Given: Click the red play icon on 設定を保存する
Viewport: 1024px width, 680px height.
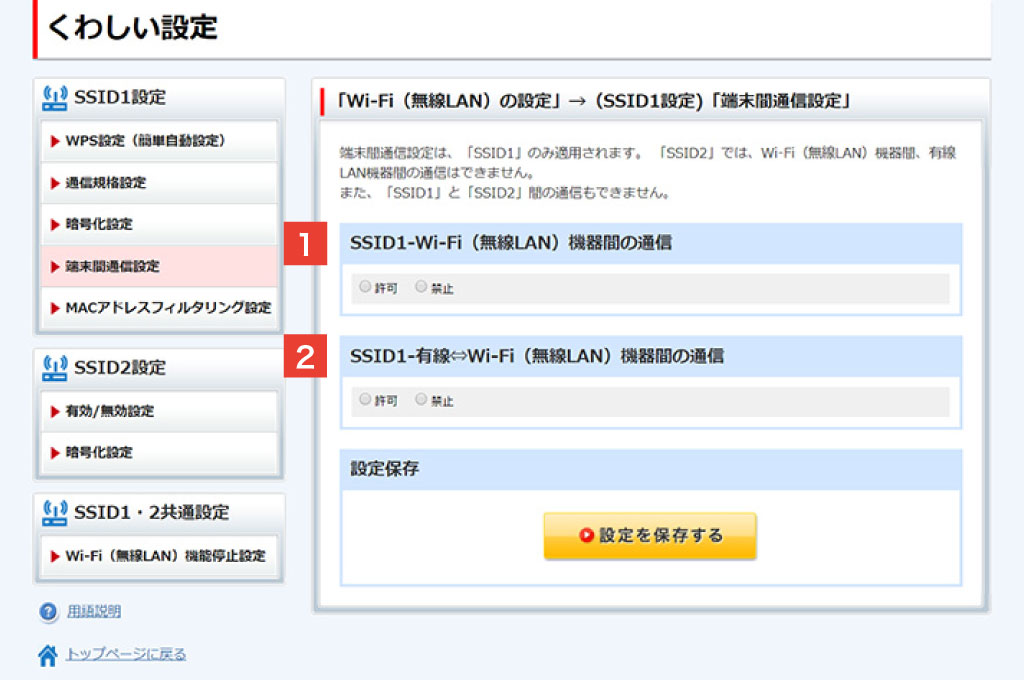Looking at the screenshot, I should pyautogui.click(x=586, y=536).
